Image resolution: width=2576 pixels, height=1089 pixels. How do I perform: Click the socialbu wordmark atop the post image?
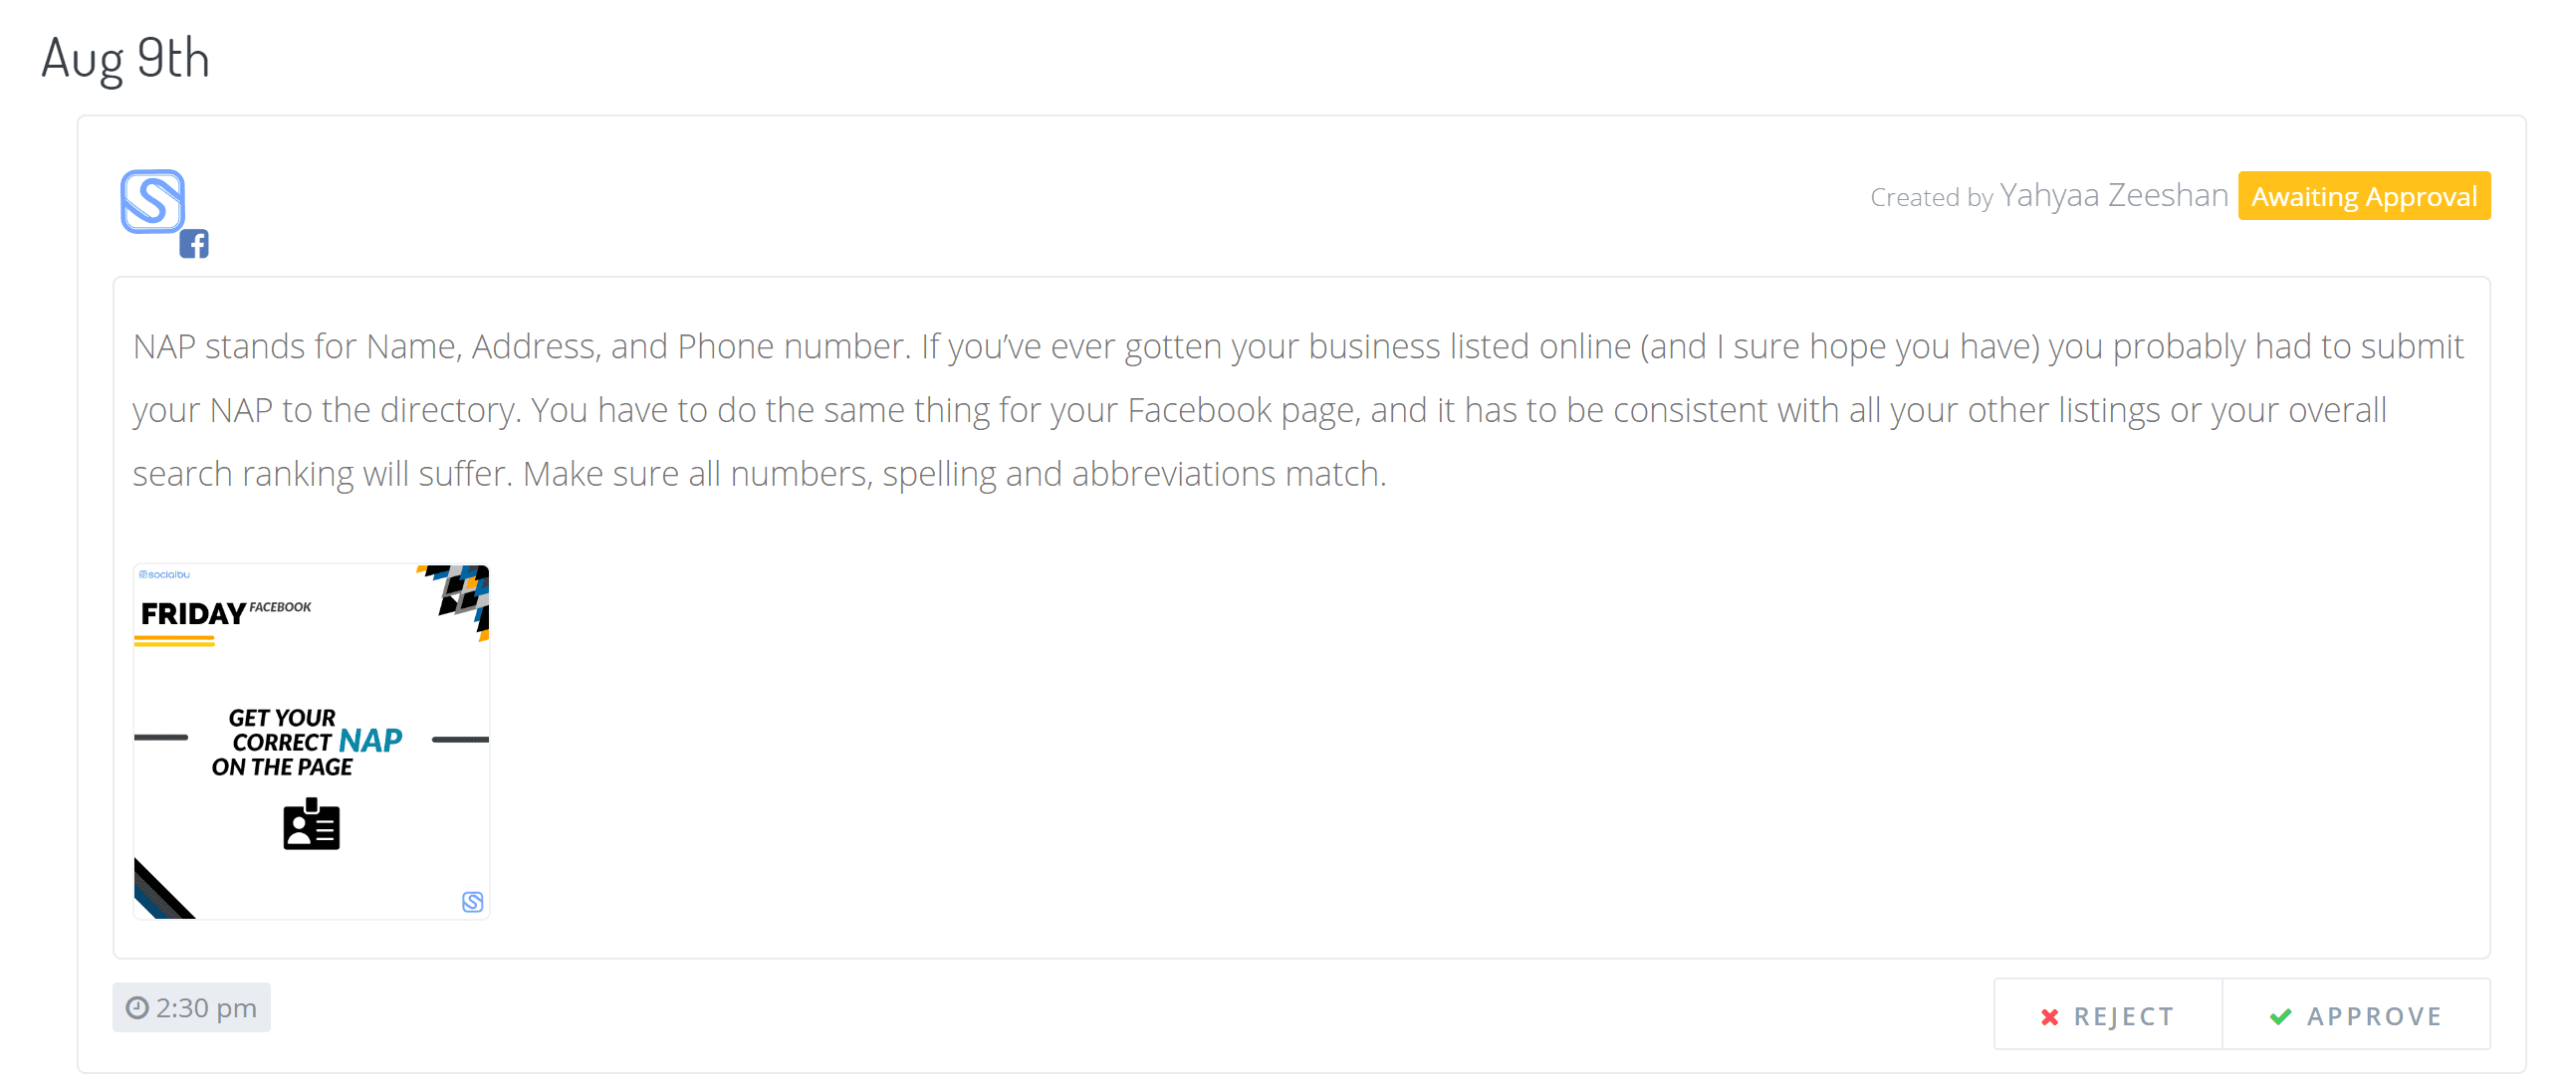click(164, 575)
